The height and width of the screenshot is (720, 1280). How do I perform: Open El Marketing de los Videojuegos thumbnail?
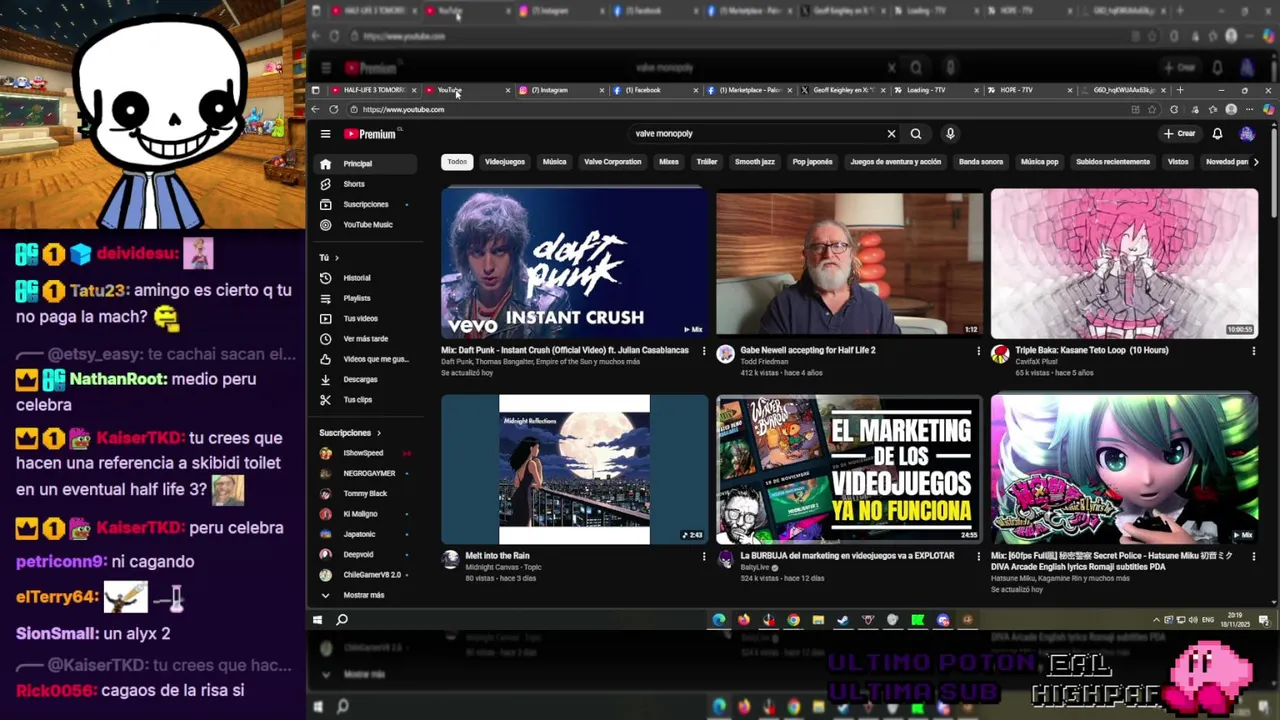[x=849, y=470]
